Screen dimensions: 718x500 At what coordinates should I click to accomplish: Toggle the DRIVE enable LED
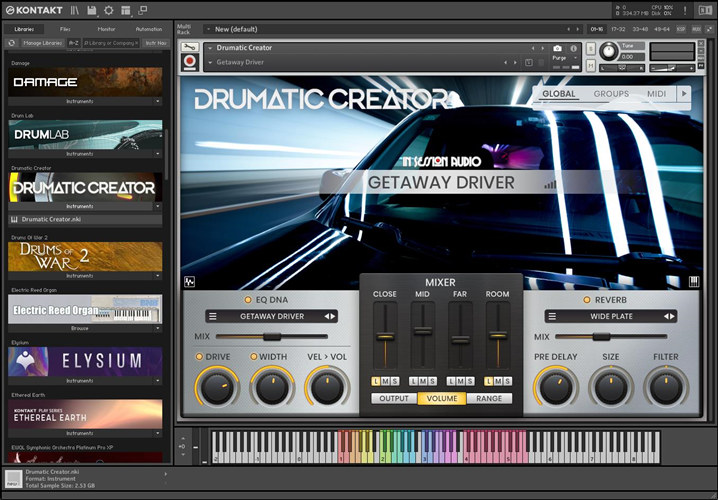(x=200, y=357)
